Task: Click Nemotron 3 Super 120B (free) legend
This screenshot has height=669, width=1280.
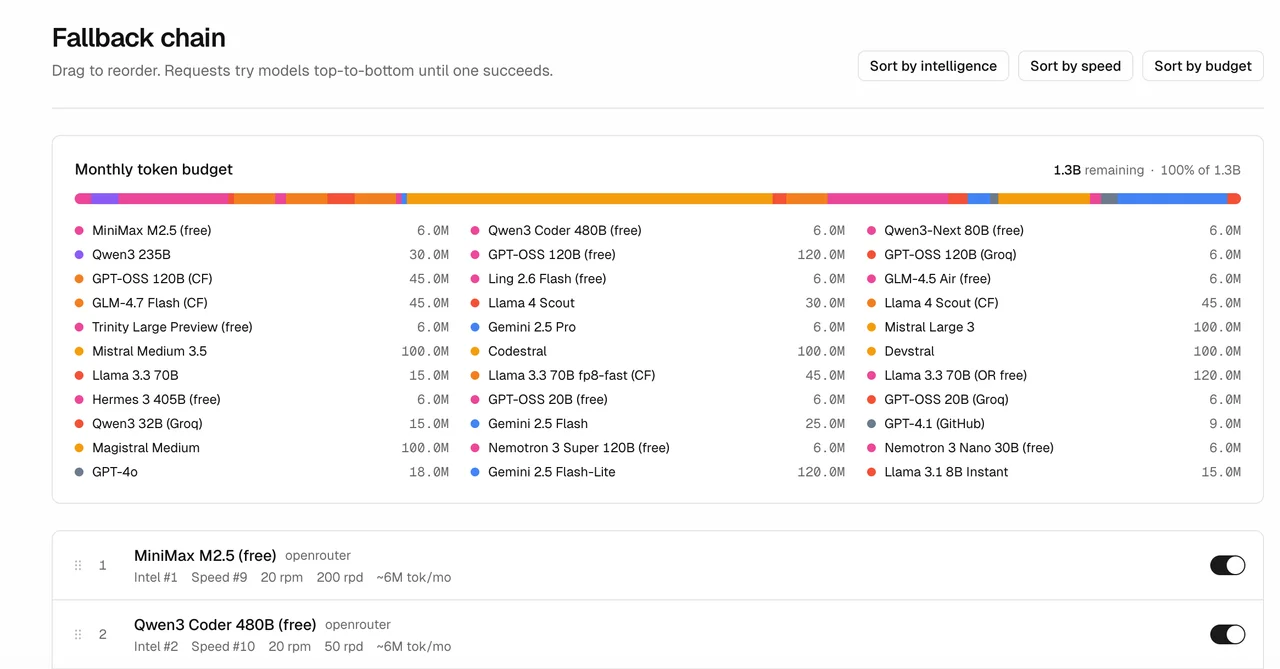Action: [x=579, y=448]
